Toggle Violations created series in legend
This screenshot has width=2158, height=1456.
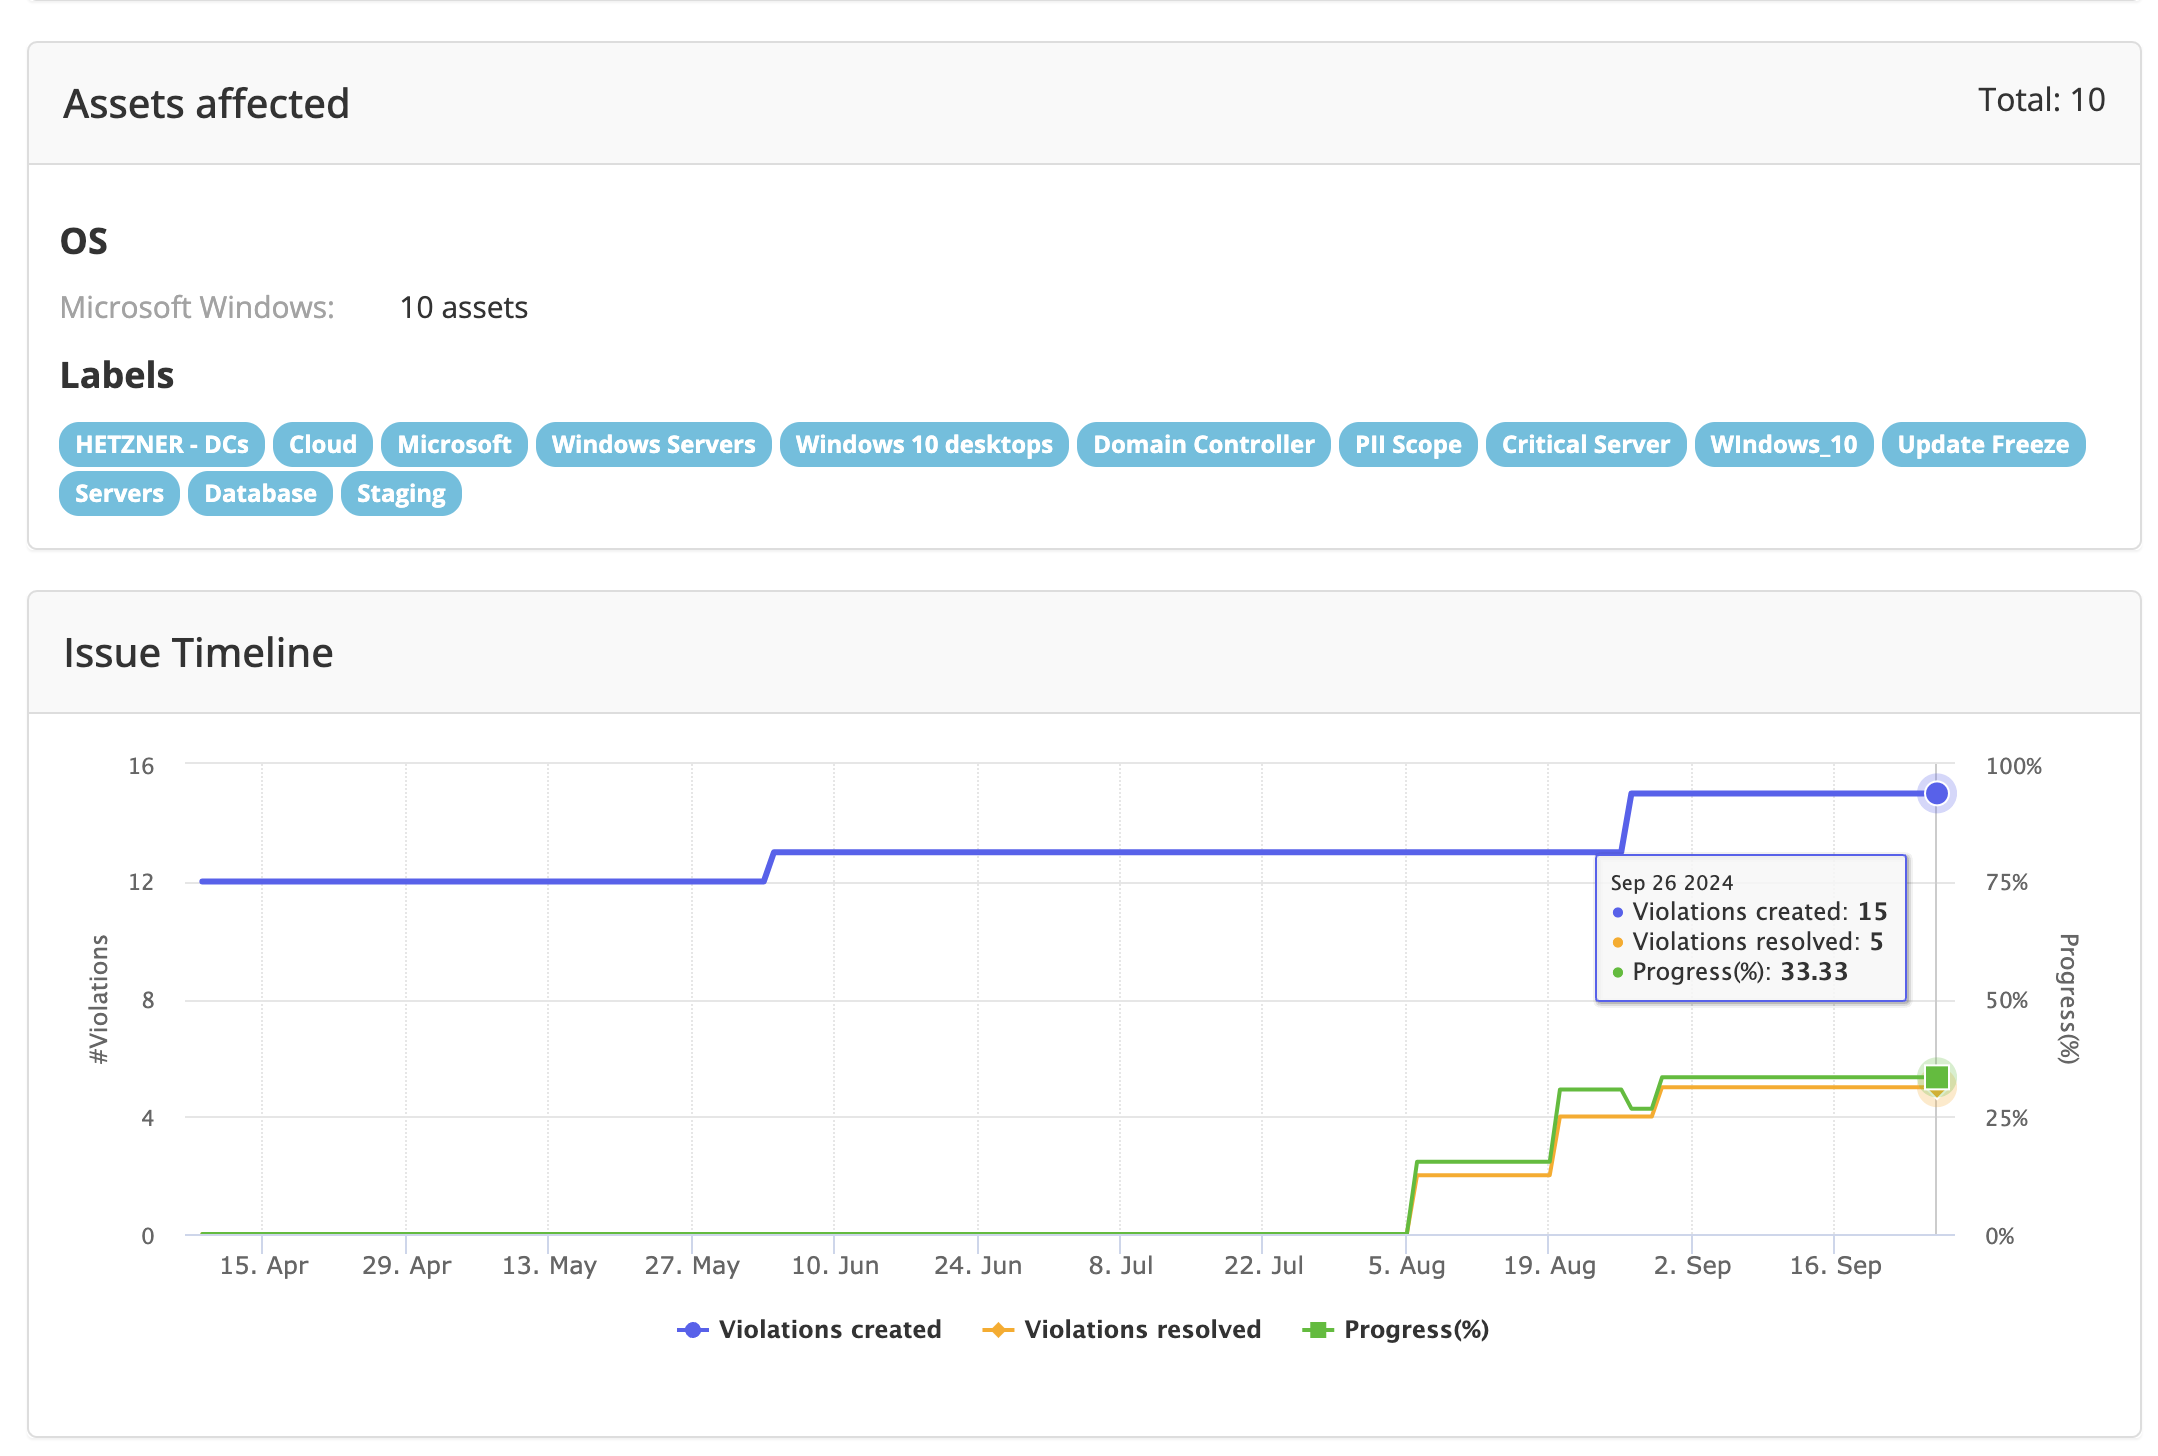pyautogui.click(x=829, y=1329)
